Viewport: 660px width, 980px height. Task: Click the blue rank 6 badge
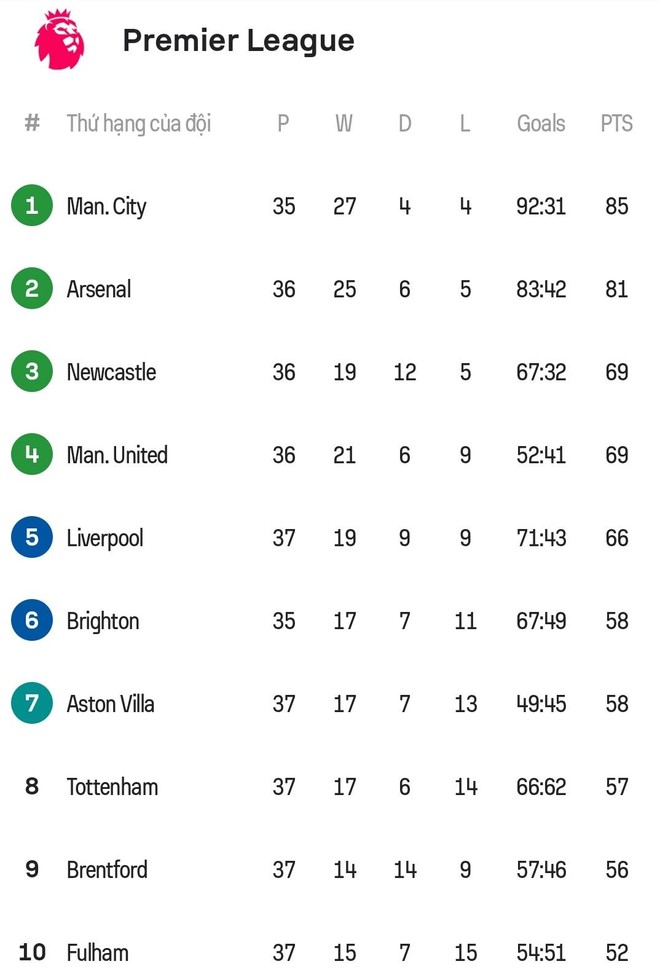pyautogui.click(x=32, y=621)
